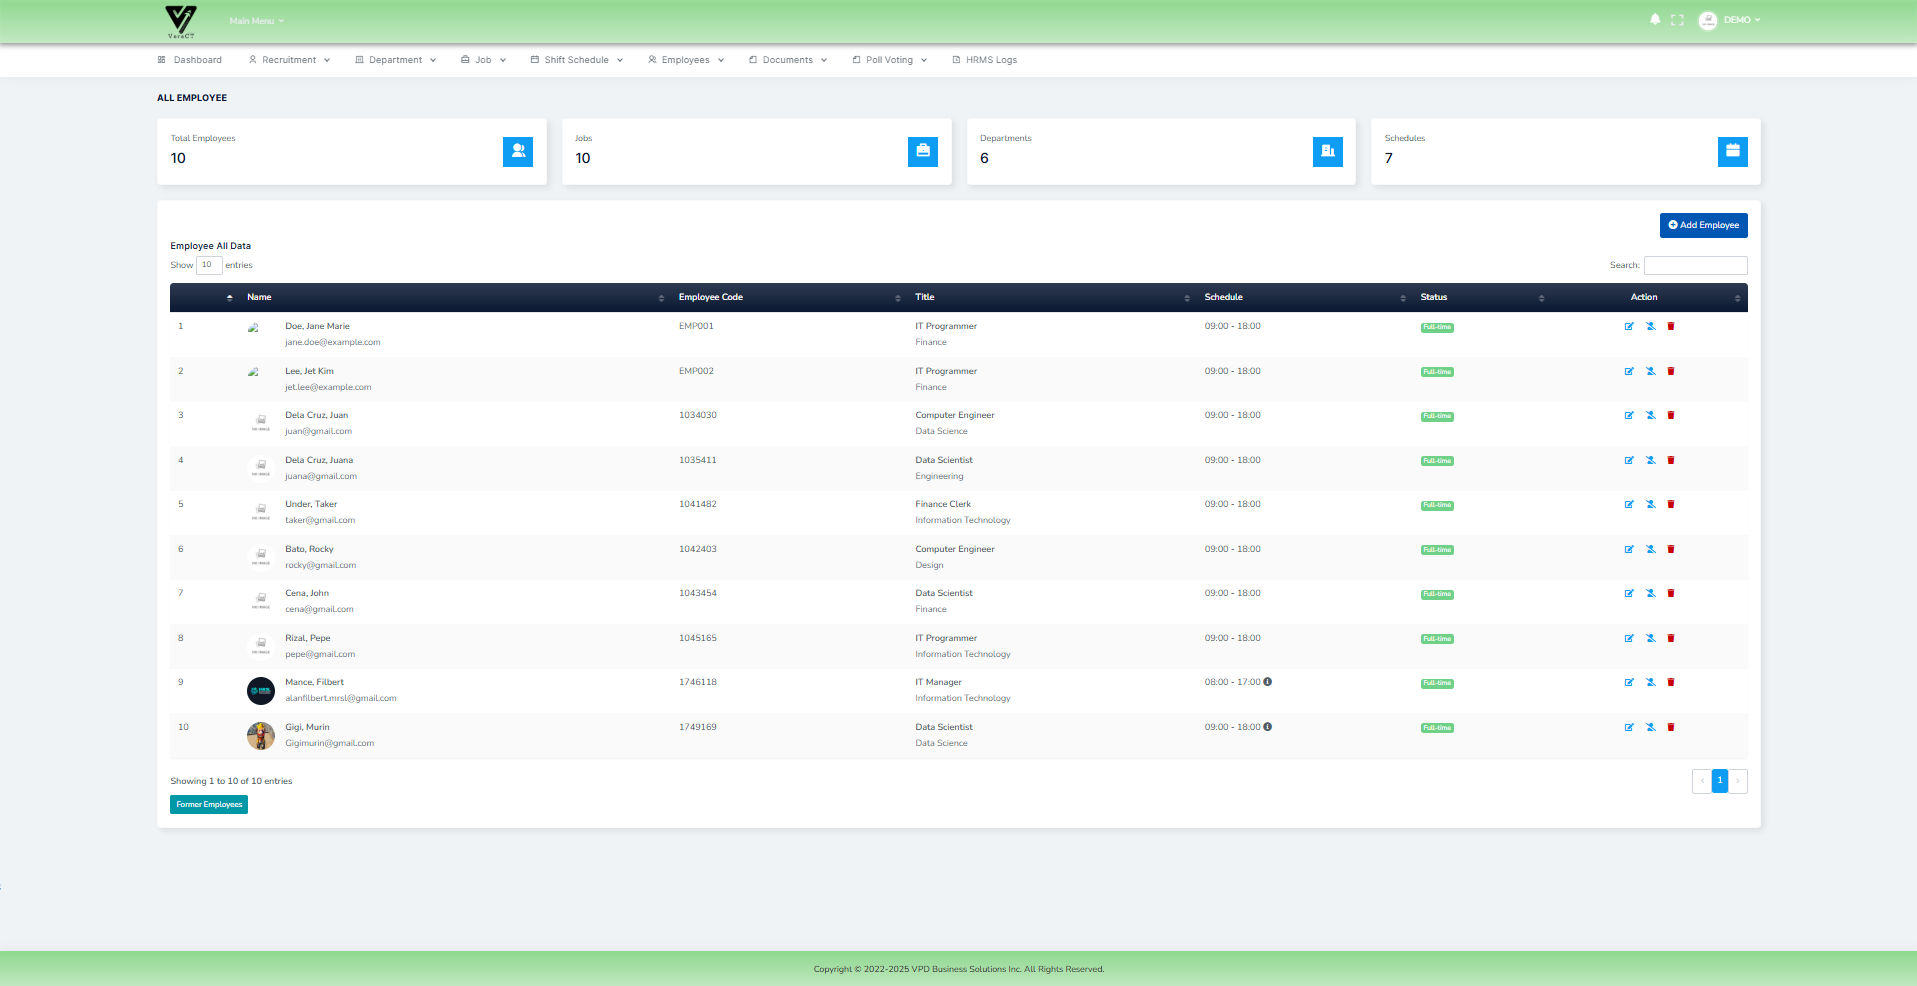Image resolution: width=1917 pixels, height=986 pixels.
Task: Delete employee Lee, Jet Kim
Action: point(1671,372)
